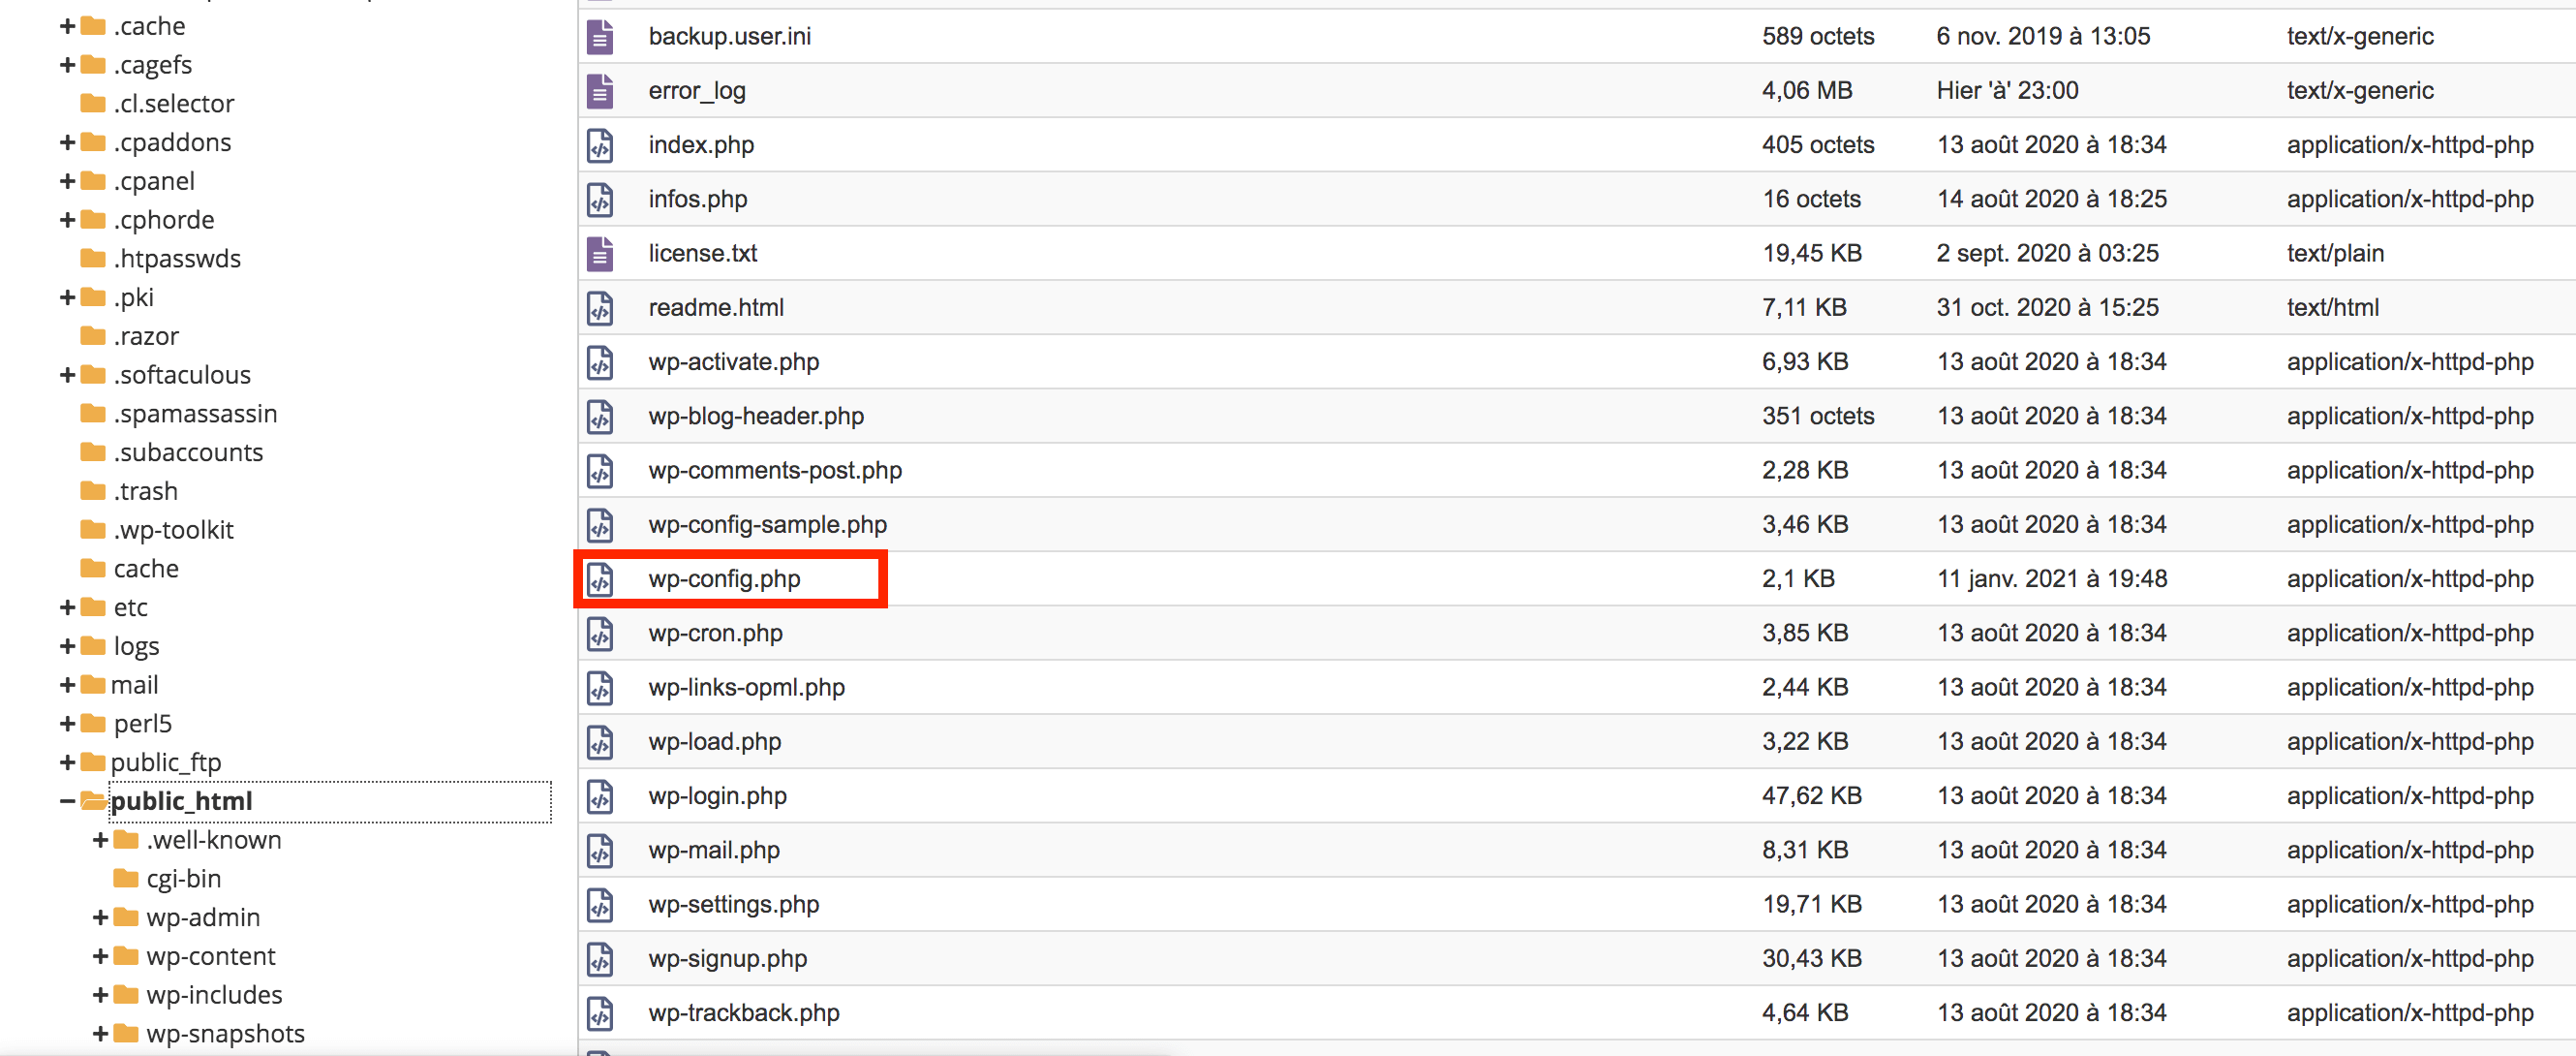Select the .trash folder in tree

(146, 491)
